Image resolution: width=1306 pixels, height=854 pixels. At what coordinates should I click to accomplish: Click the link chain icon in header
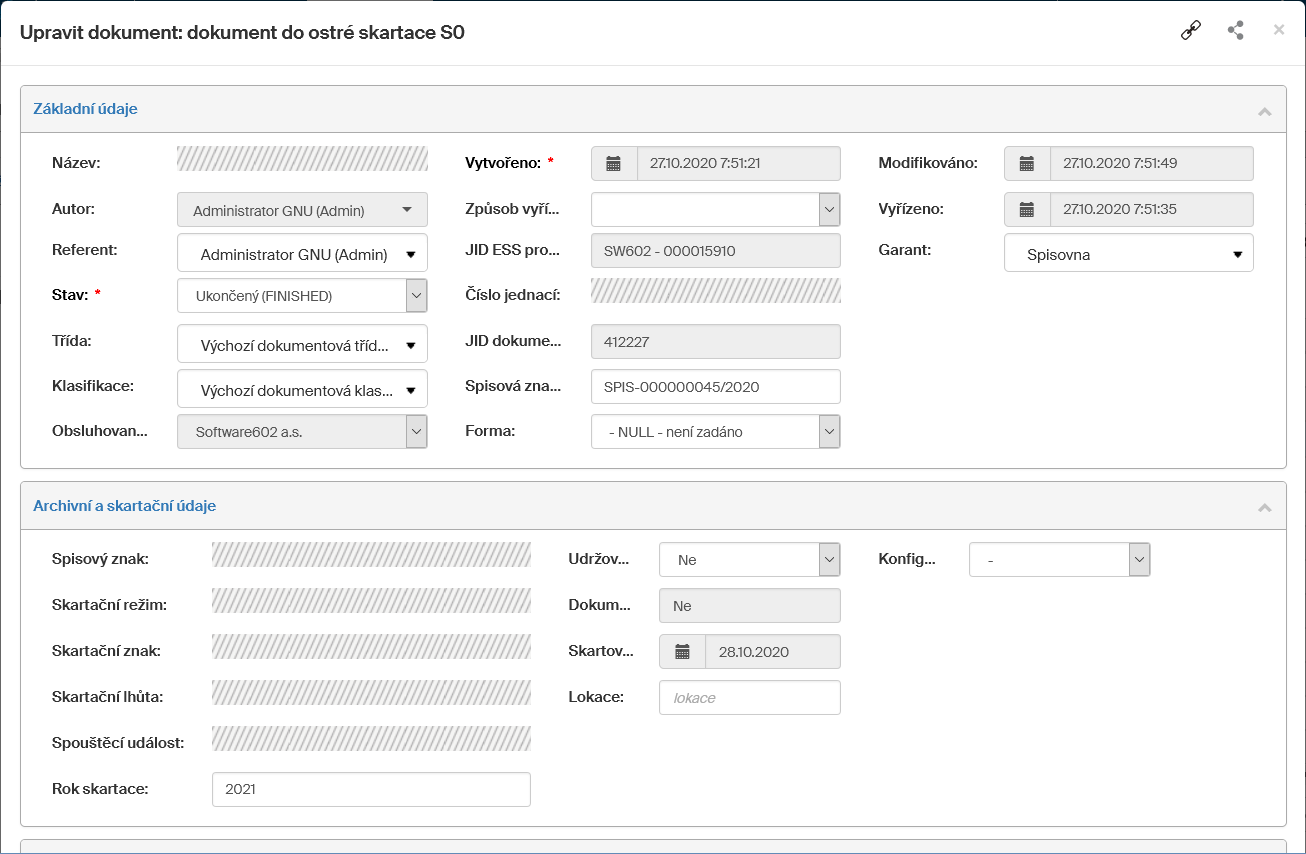1190,30
